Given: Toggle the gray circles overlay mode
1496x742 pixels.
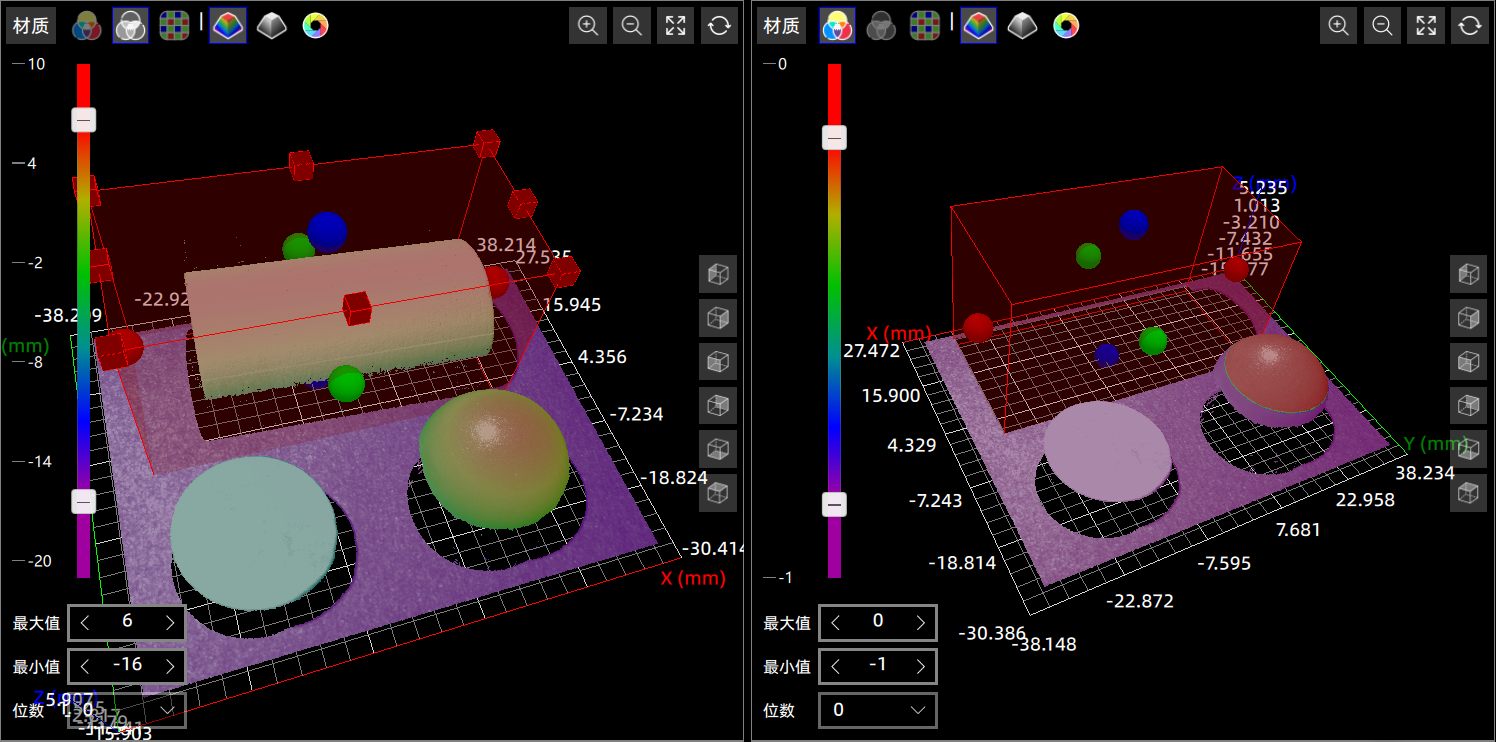Looking at the screenshot, I should click(130, 25).
